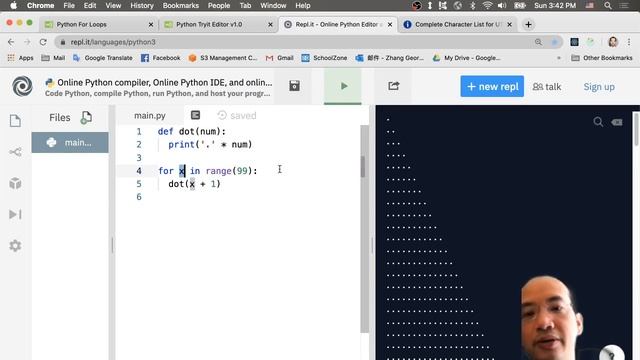Screen dimensions: 640x360
Task: Run the code with the play button
Action: pyautogui.click(x=344, y=86)
